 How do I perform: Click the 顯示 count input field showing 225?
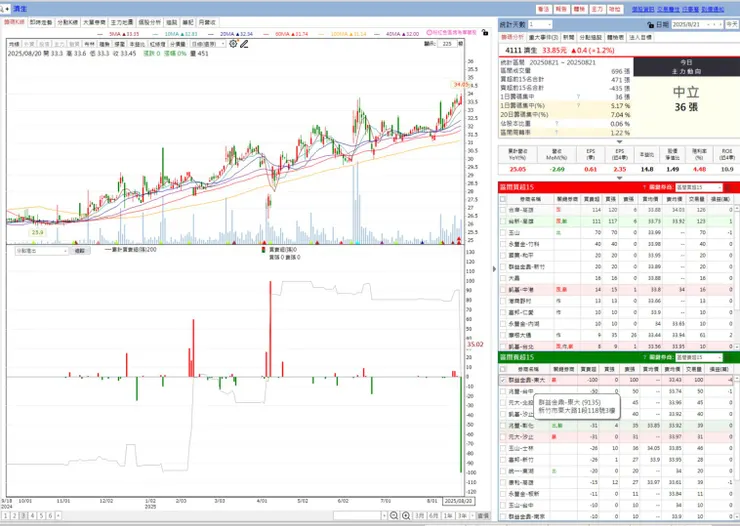point(447,44)
